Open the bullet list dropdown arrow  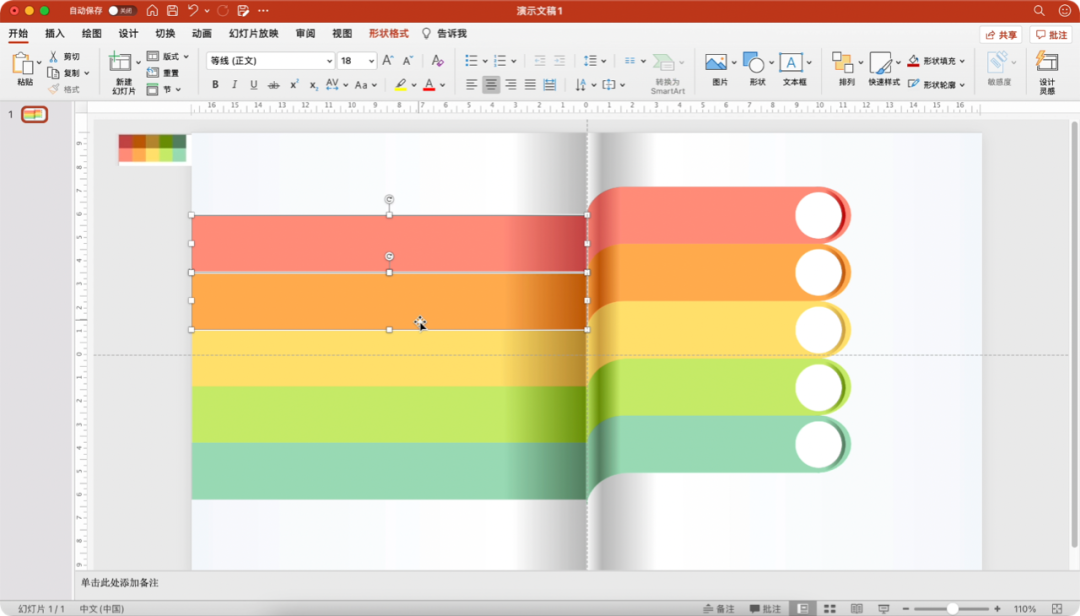[x=485, y=61]
